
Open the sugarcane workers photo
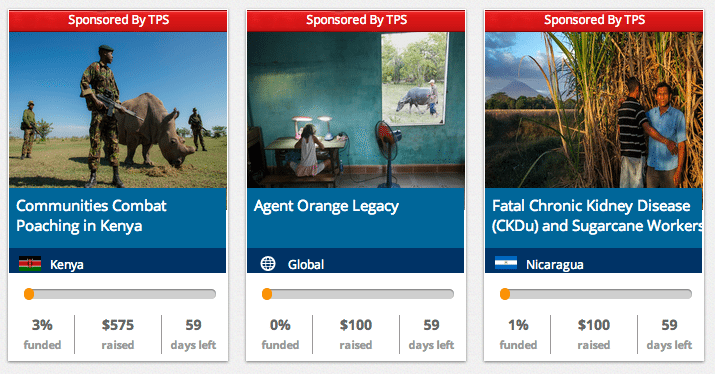[594, 110]
